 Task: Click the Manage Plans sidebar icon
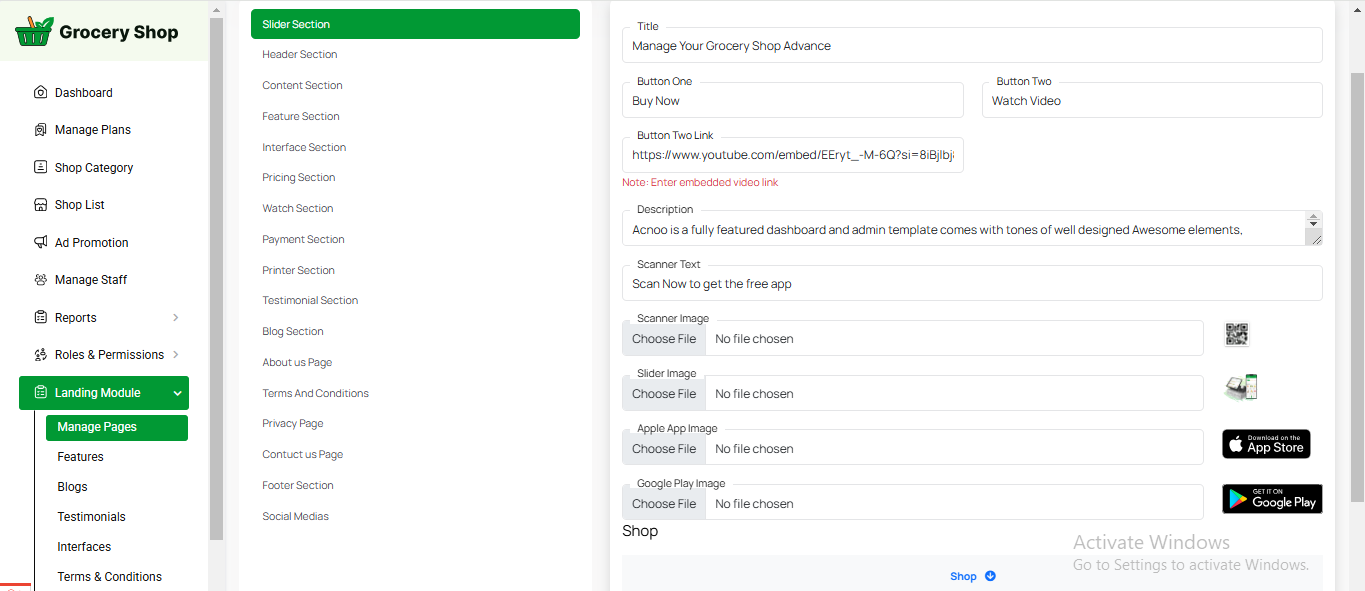click(x=40, y=130)
